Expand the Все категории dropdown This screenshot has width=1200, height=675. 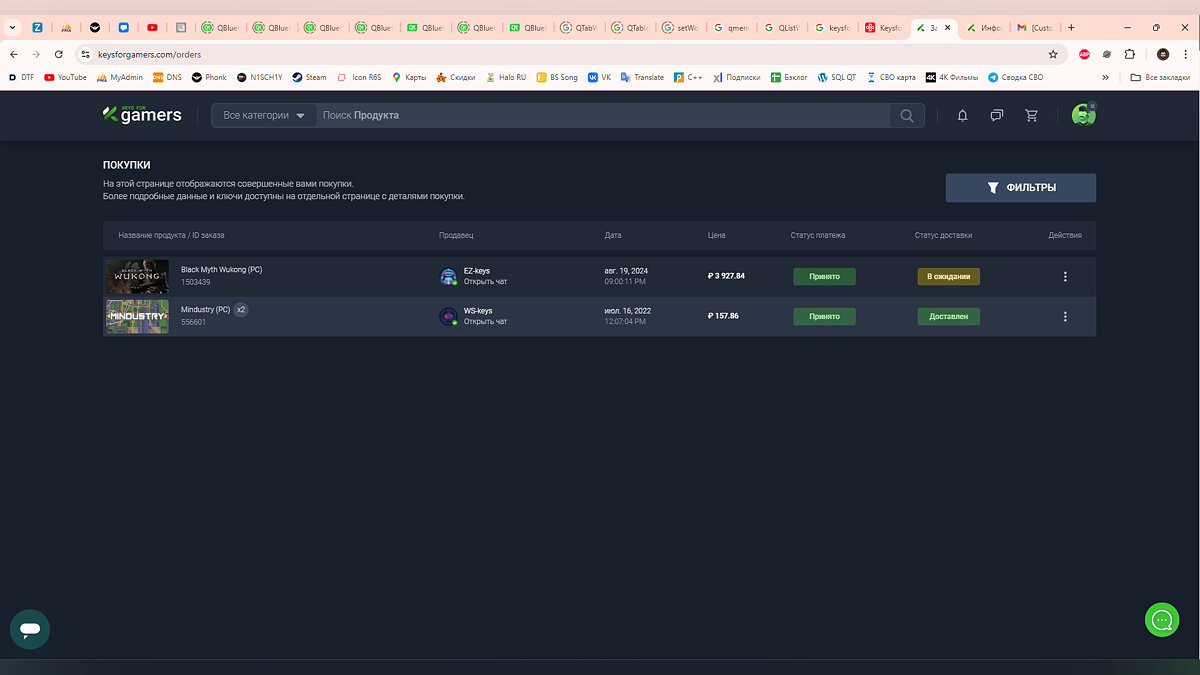click(x=264, y=116)
